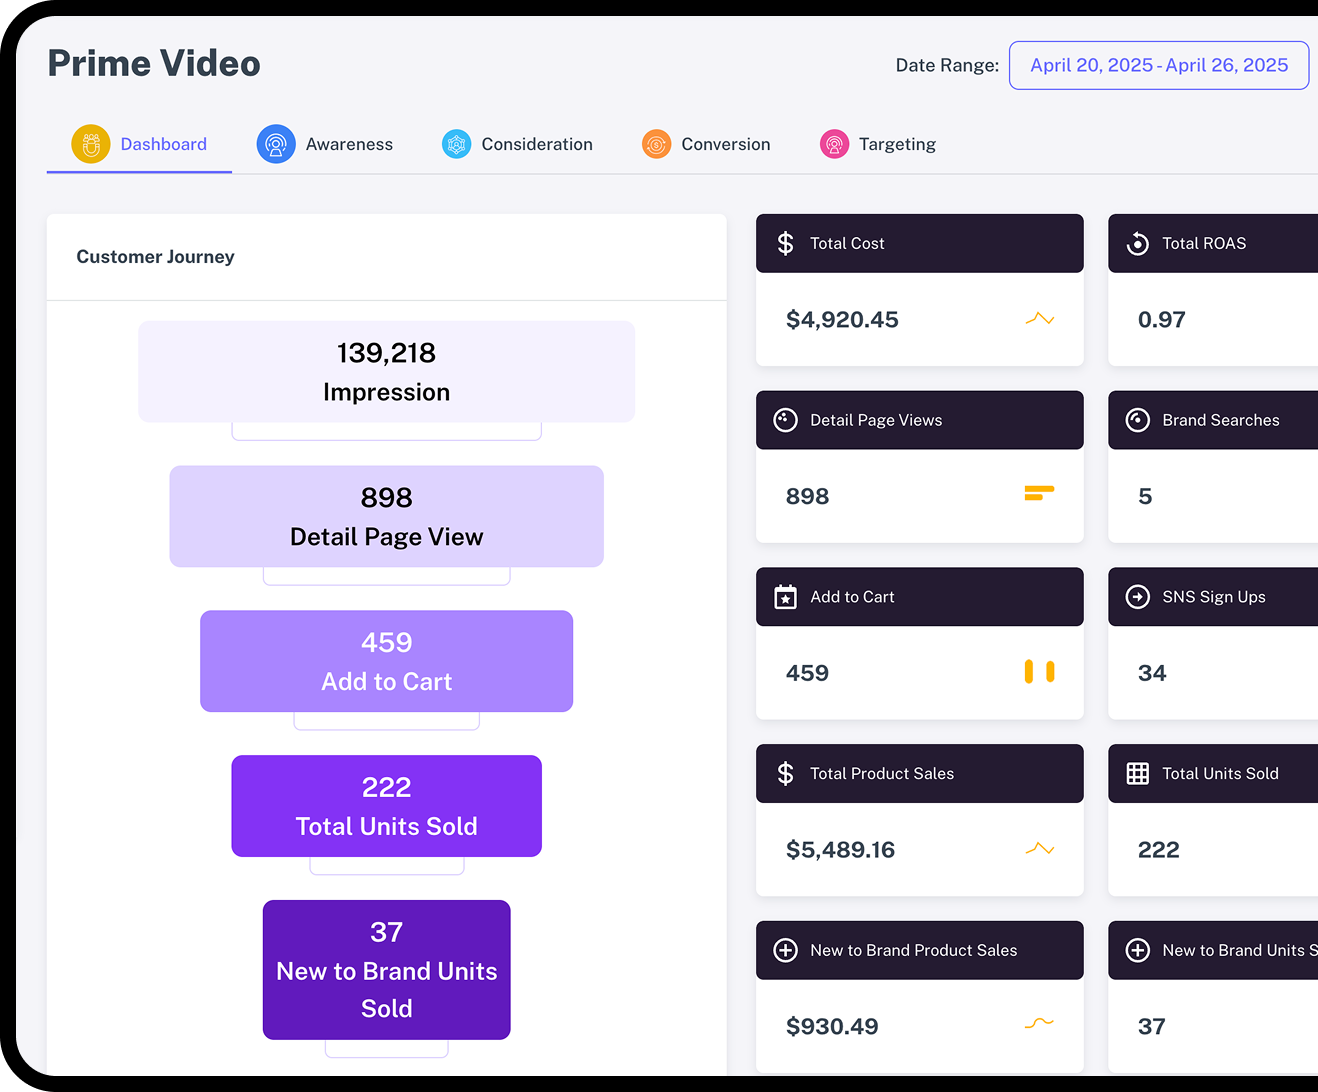Select the Targeting tab

point(877,144)
